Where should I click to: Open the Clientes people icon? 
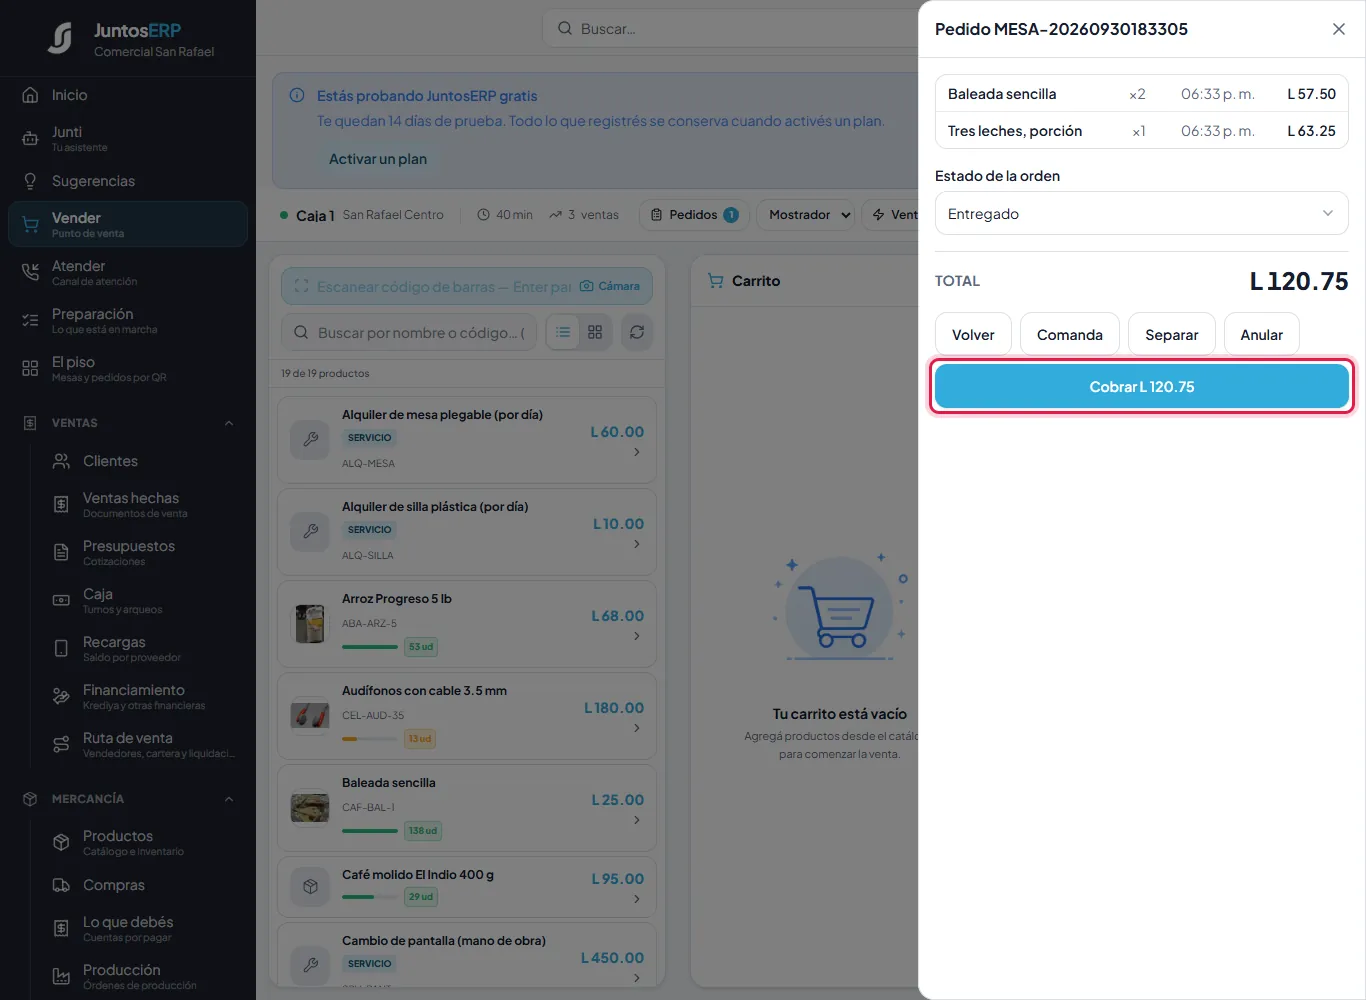click(61, 461)
